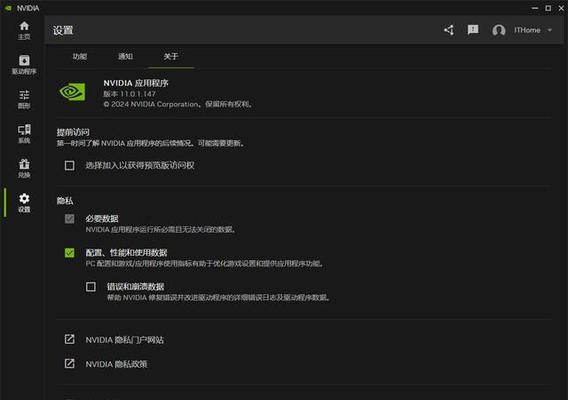
Task: Minimize the NVIDIA window
Action: pos(535,8)
